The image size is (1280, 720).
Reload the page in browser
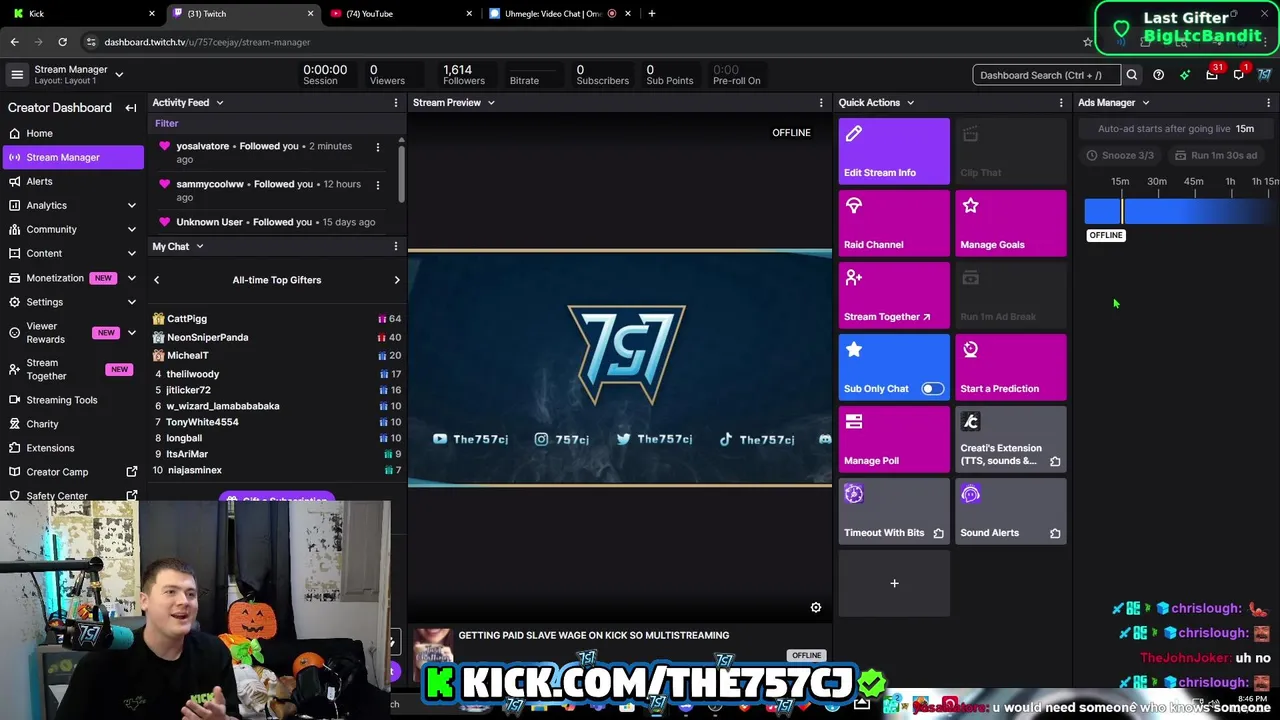(x=62, y=42)
